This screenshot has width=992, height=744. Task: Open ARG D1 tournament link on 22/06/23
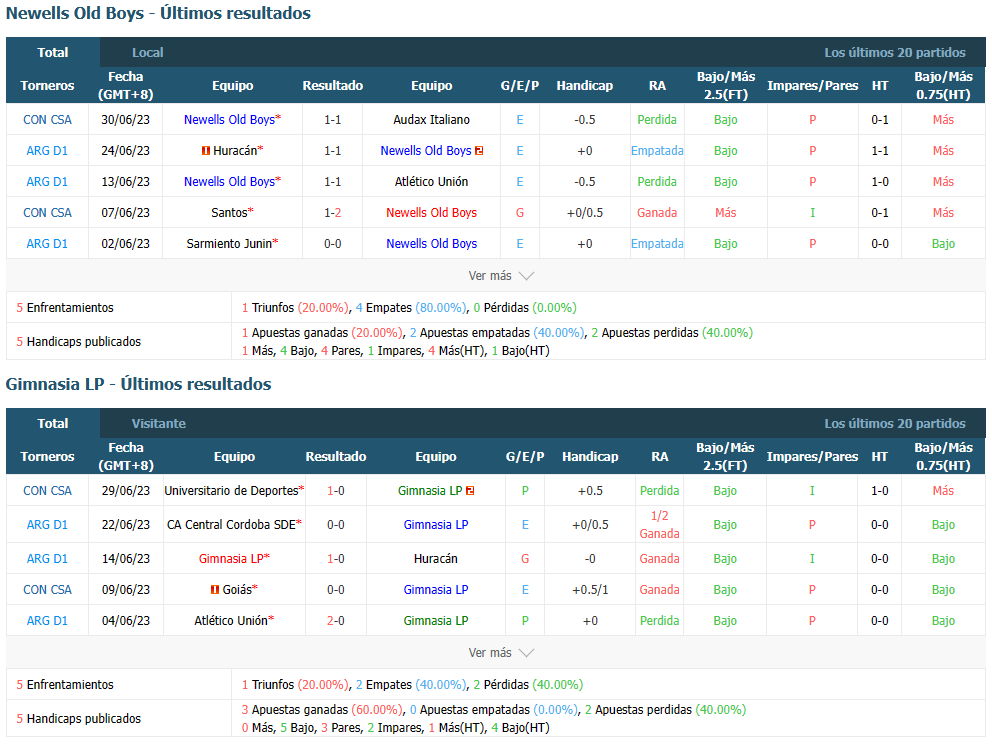pos(47,524)
